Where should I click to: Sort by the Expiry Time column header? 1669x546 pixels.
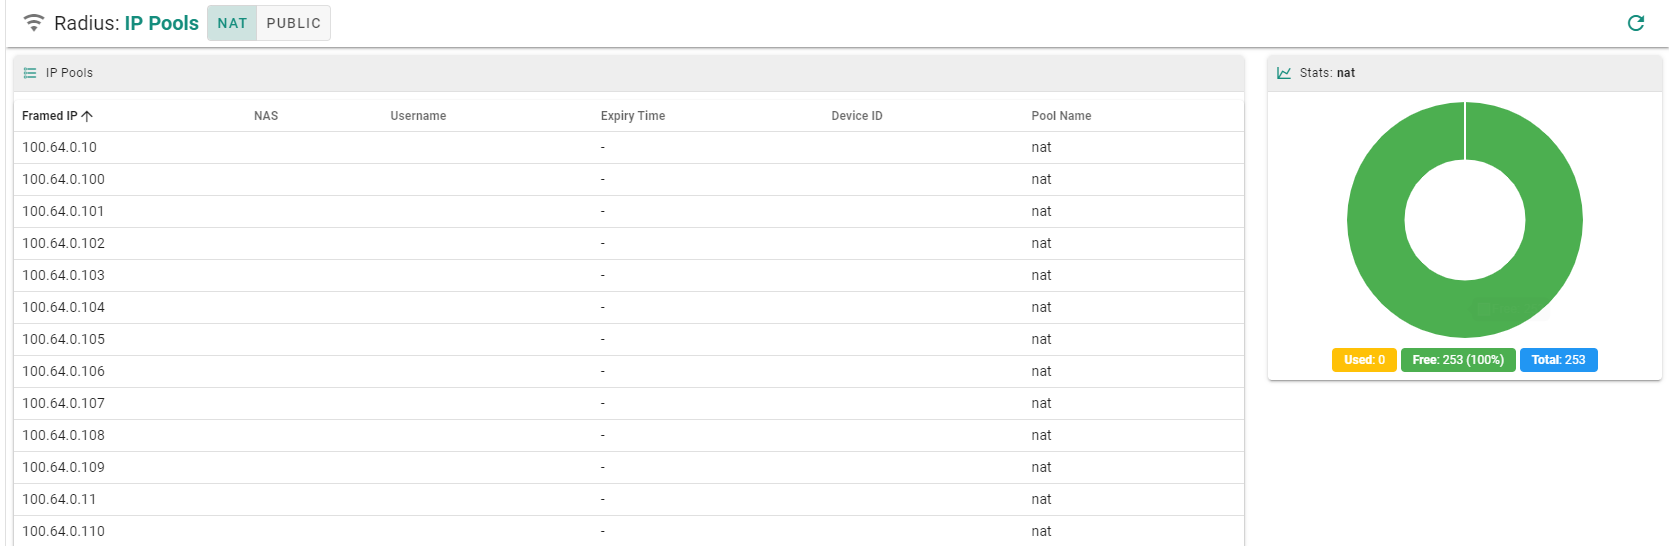click(633, 116)
